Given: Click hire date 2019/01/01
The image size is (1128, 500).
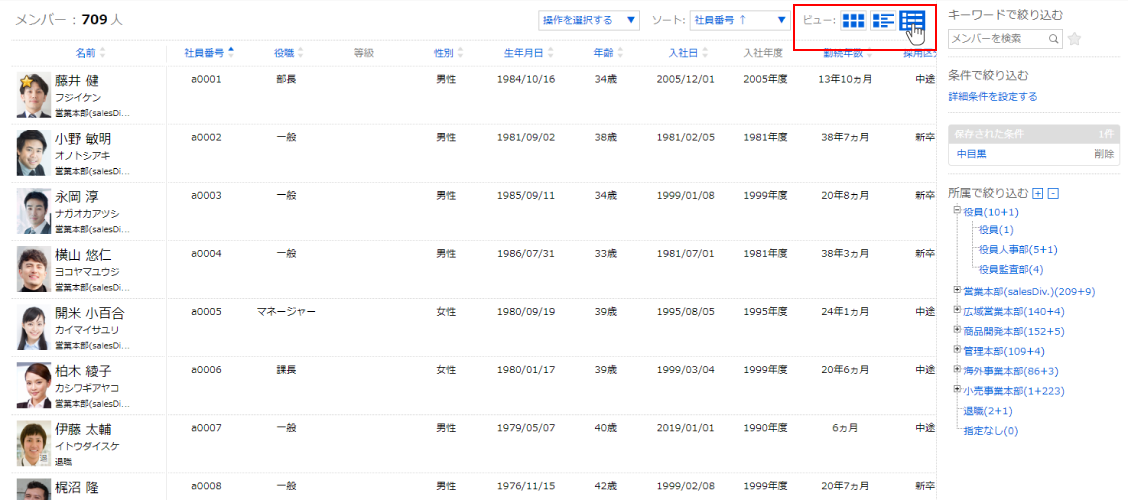Looking at the screenshot, I should pos(686,428).
